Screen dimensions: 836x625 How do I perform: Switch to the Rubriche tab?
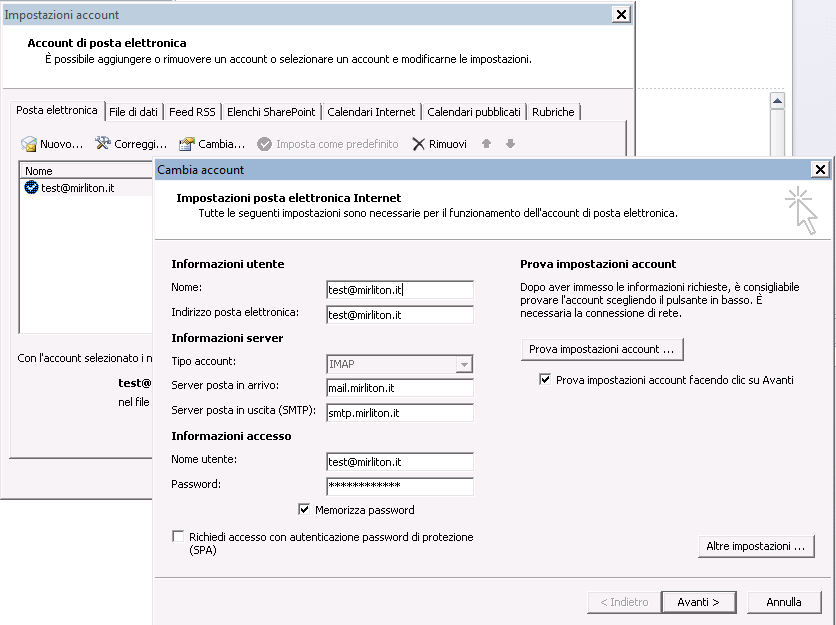pyautogui.click(x=553, y=112)
